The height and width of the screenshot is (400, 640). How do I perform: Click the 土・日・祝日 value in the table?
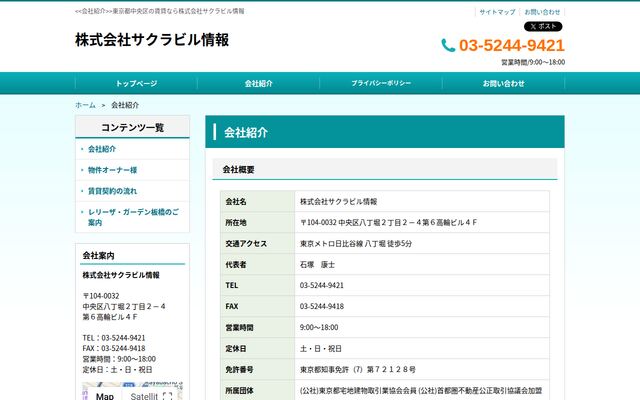pyautogui.click(x=321, y=349)
